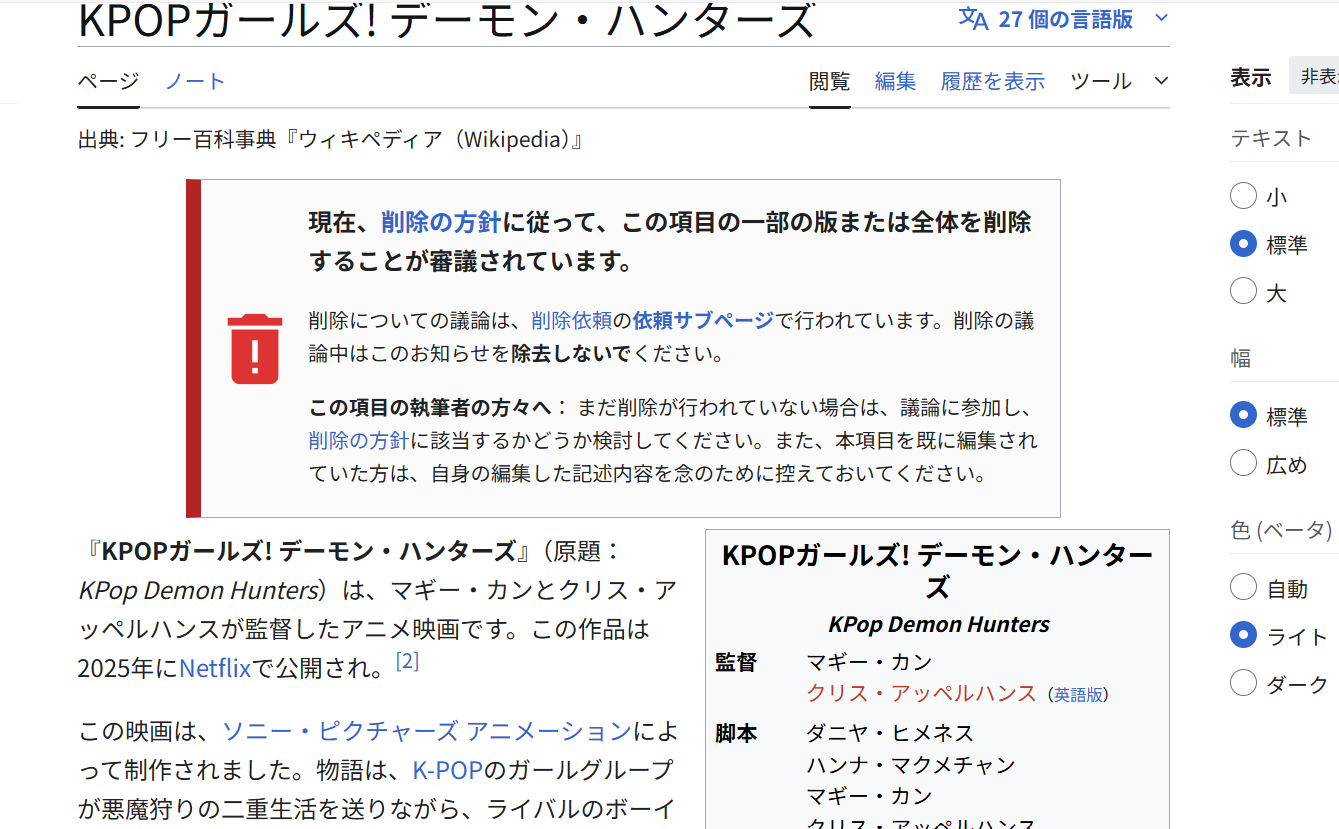Click the language translation icon
The height and width of the screenshot is (829, 1339).
(973, 19)
